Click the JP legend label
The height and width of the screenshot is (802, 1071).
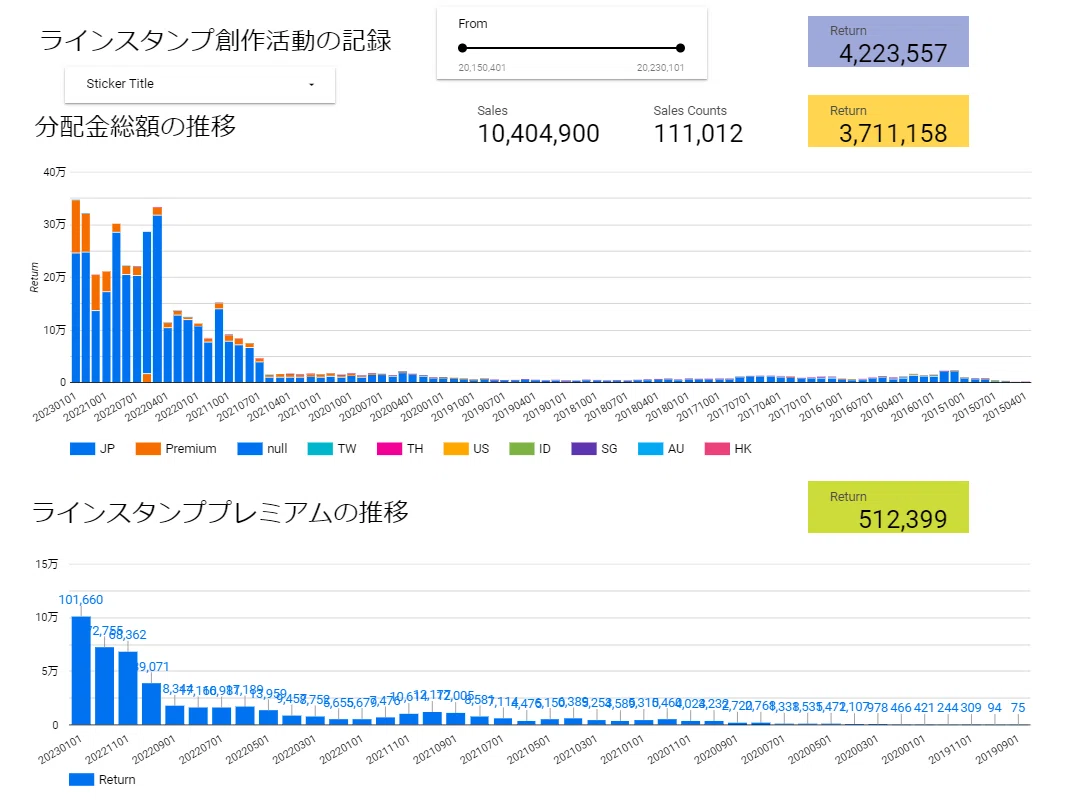107,449
